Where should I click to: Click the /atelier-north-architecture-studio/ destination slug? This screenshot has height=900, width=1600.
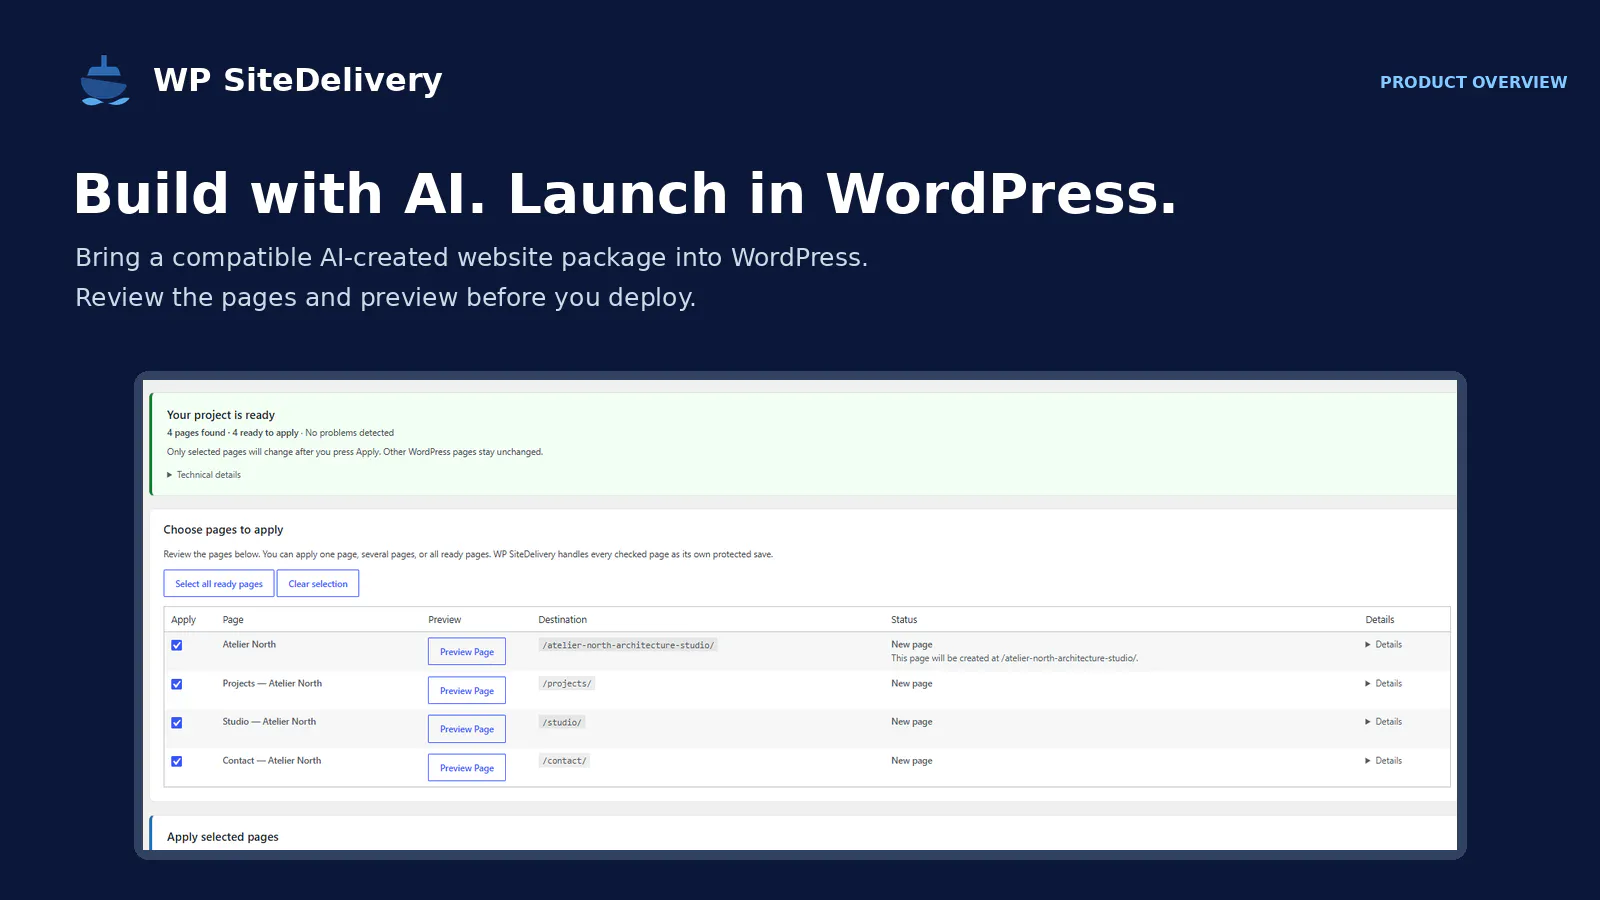tap(628, 645)
